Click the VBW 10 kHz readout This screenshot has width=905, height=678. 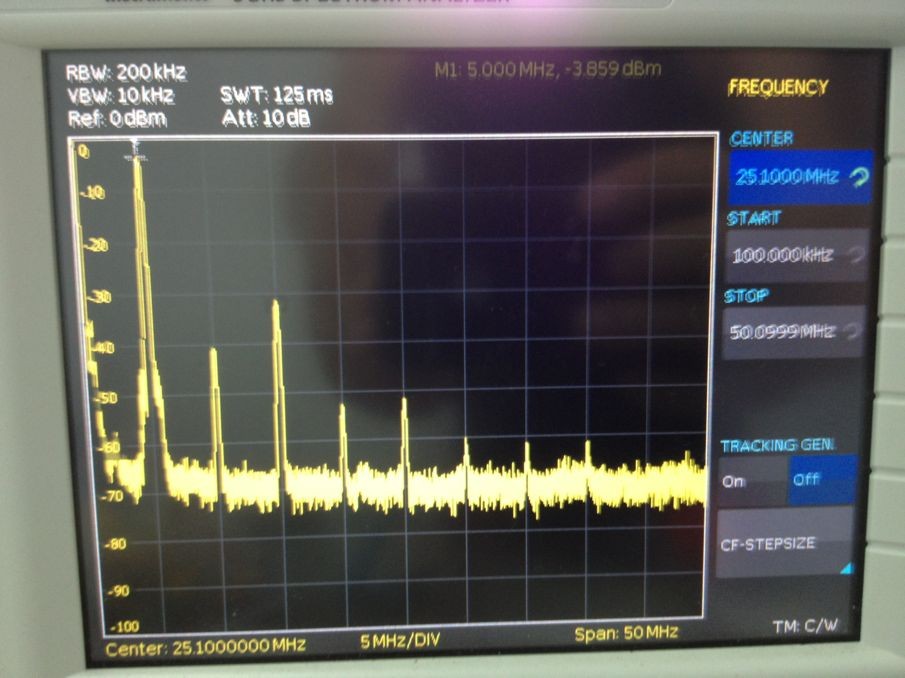click(x=120, y=95)
